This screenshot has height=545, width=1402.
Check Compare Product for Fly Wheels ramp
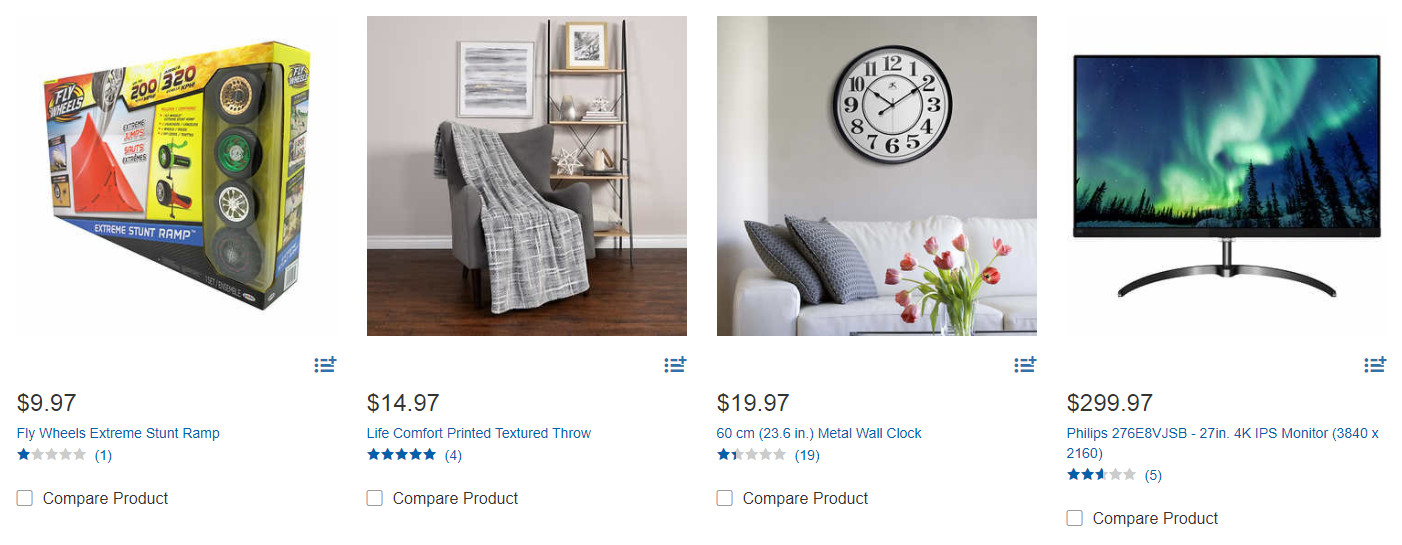(x=25, y=498)
